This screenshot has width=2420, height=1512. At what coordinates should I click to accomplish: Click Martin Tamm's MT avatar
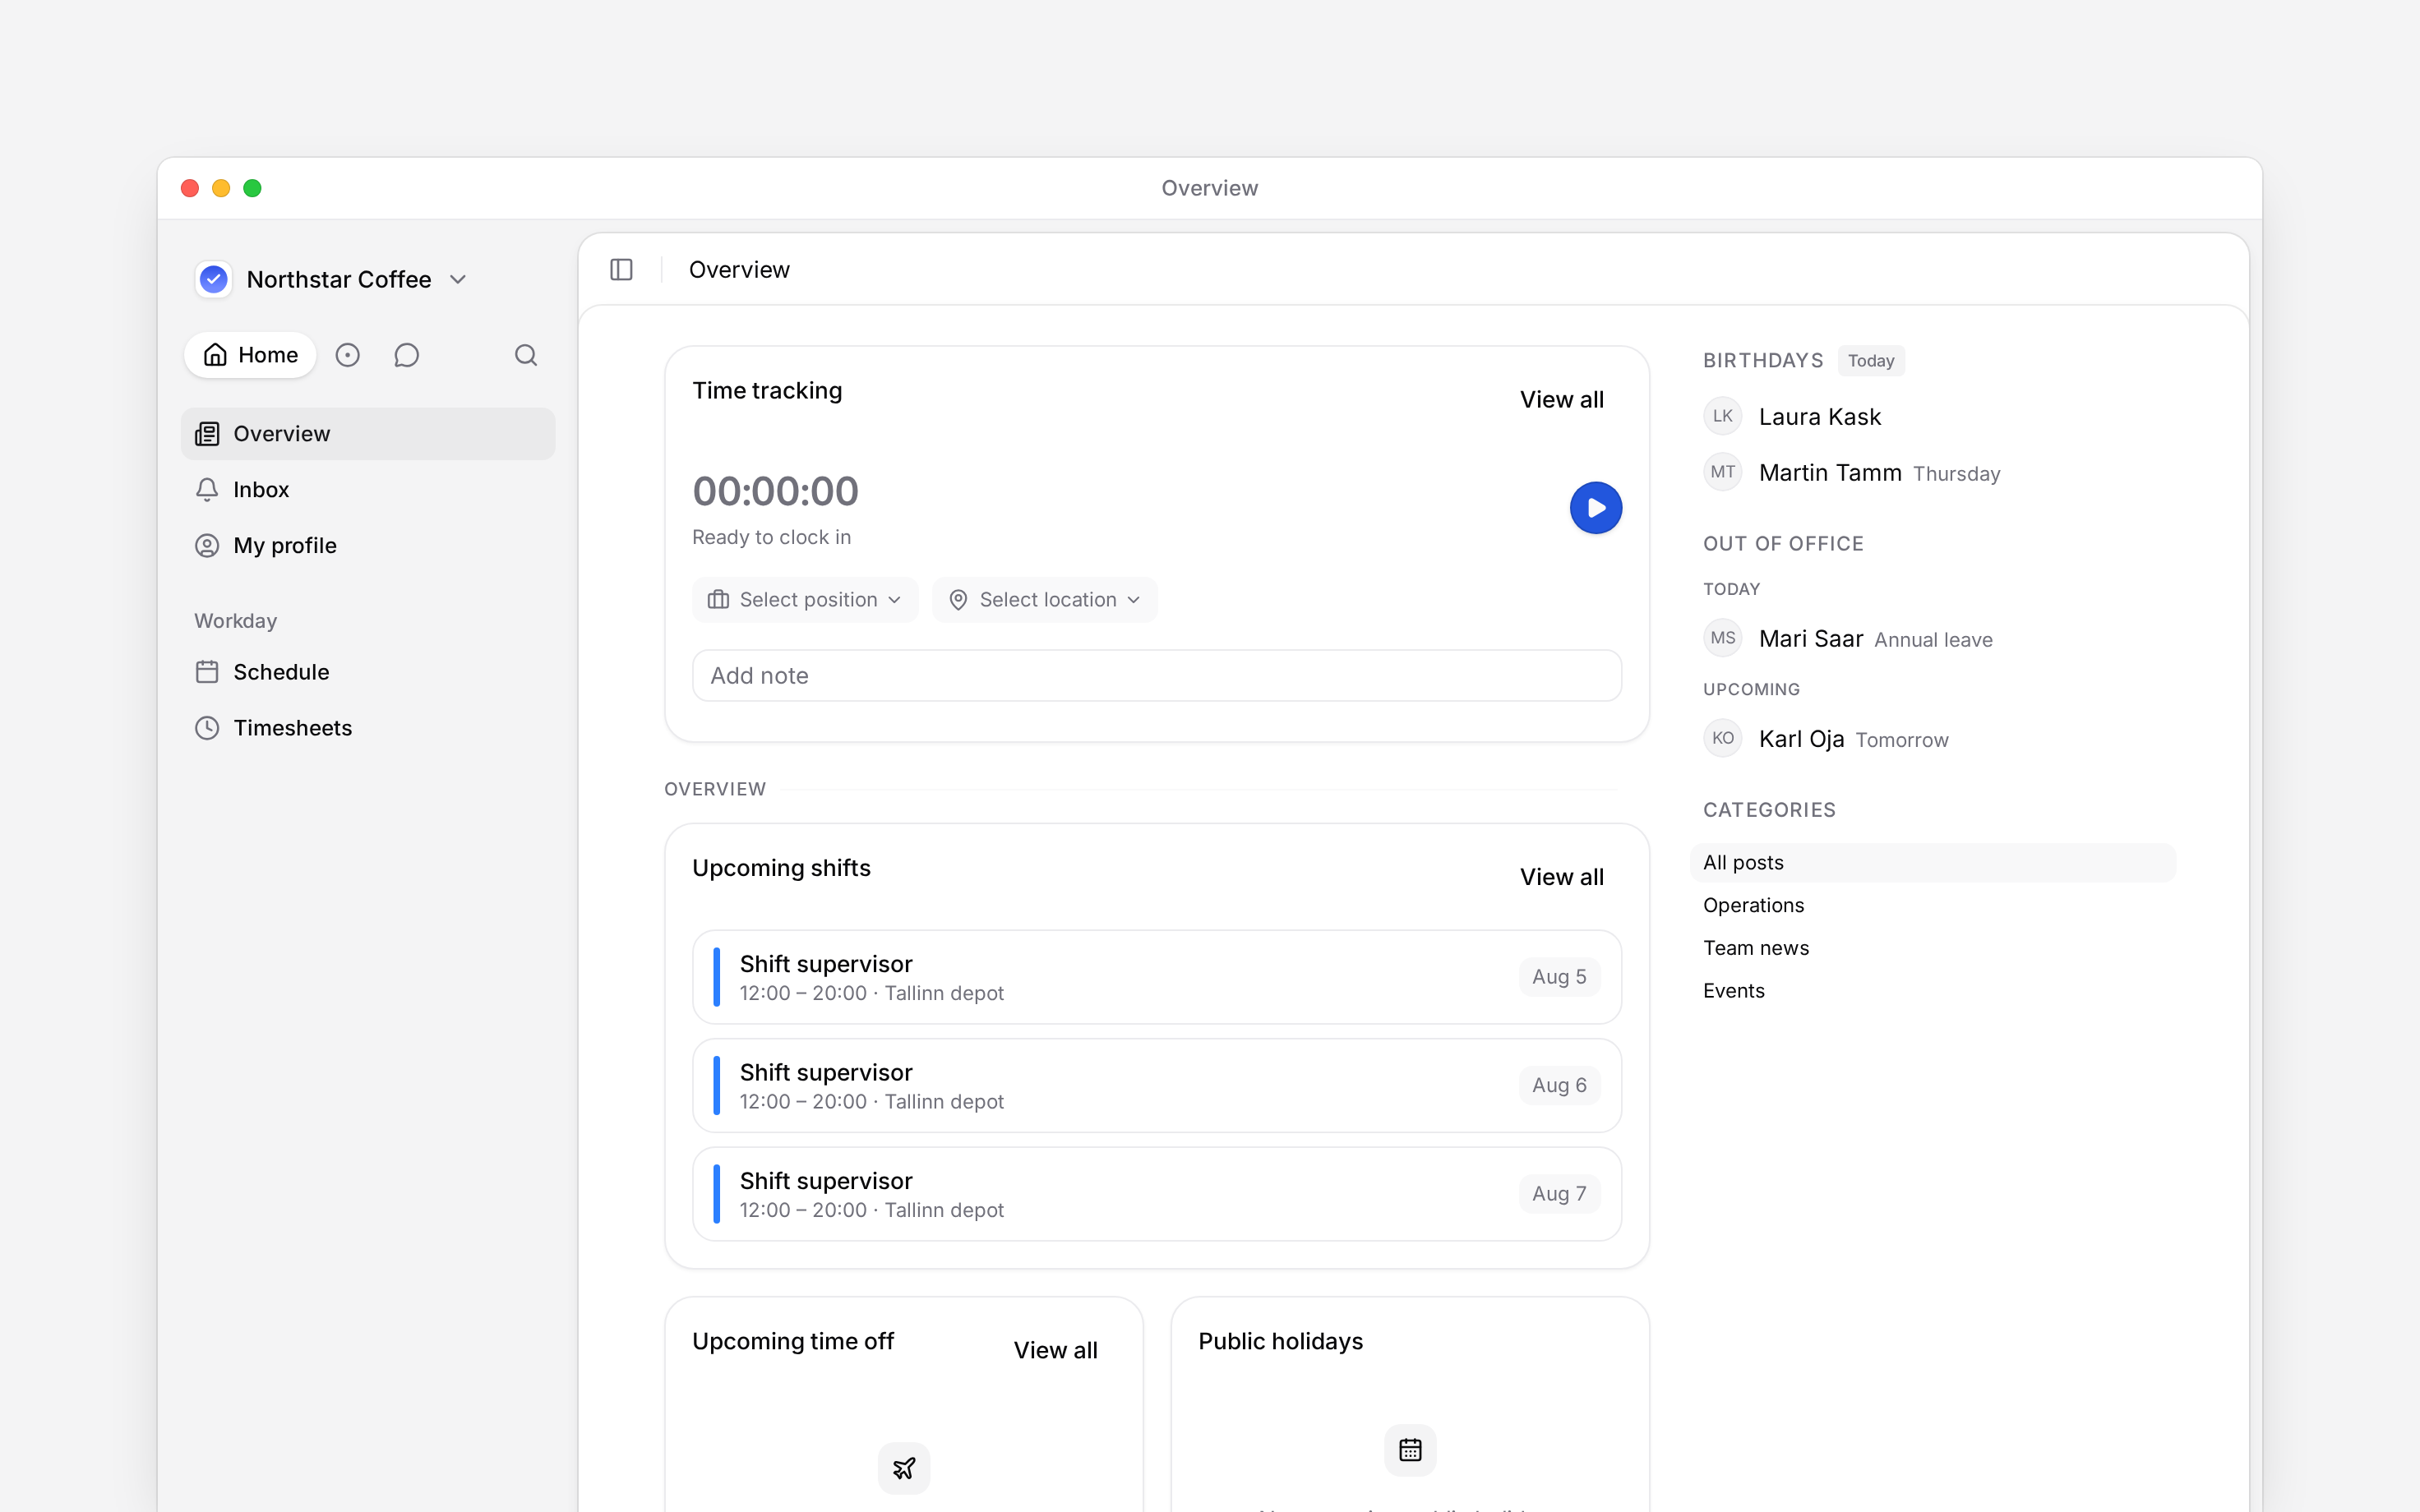point(1722,472)
